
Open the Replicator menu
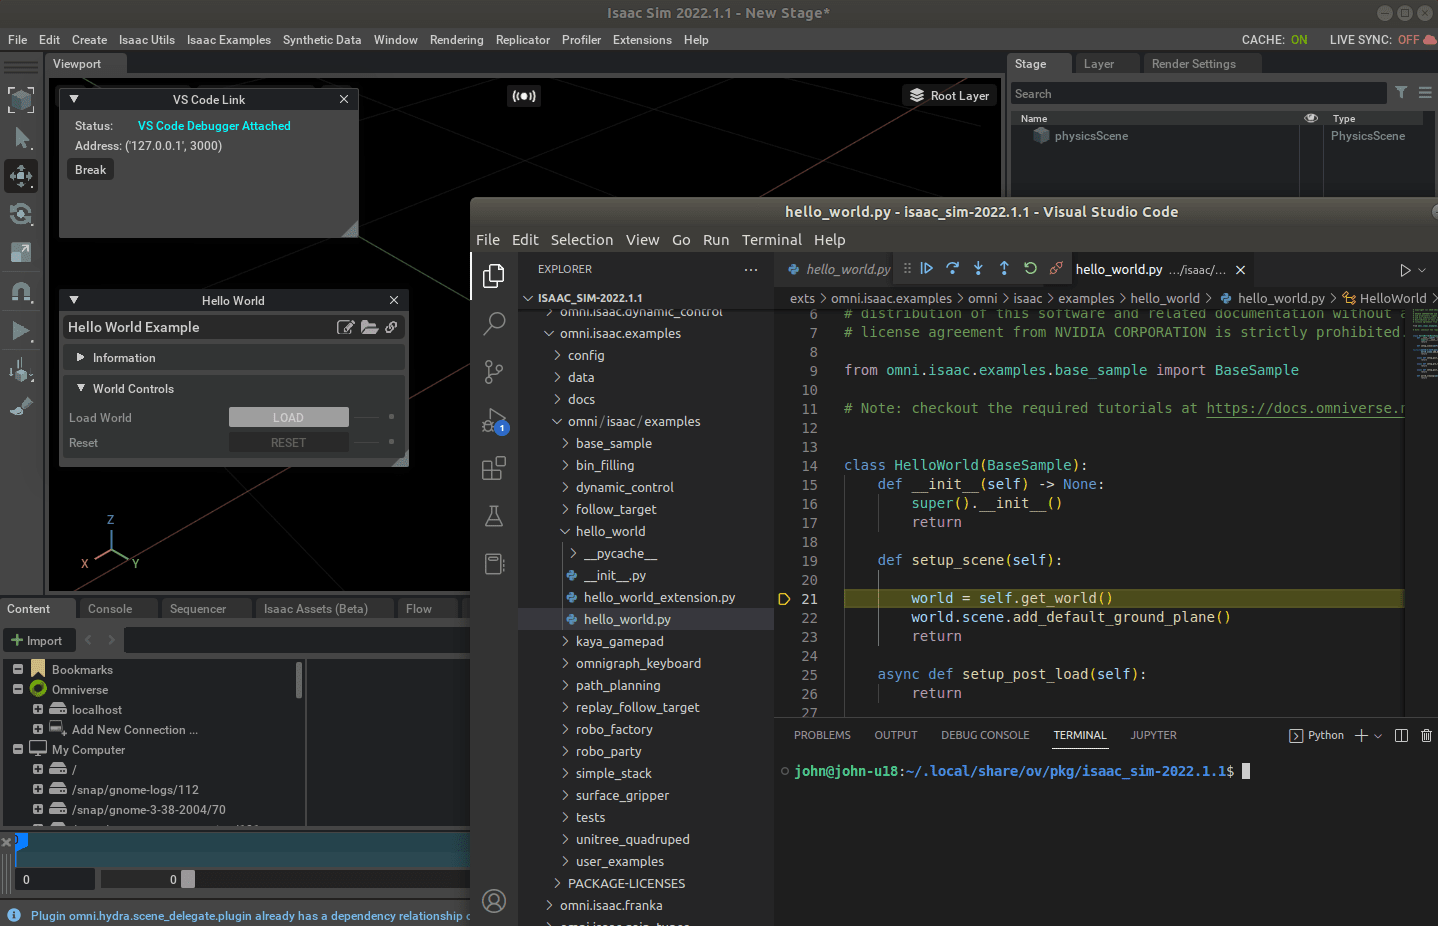(x=523, y=40)
